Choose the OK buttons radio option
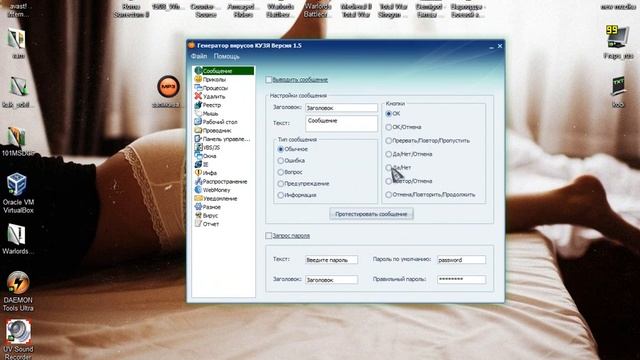Viewport: 640px width, 360px height. tap(389, 114)
